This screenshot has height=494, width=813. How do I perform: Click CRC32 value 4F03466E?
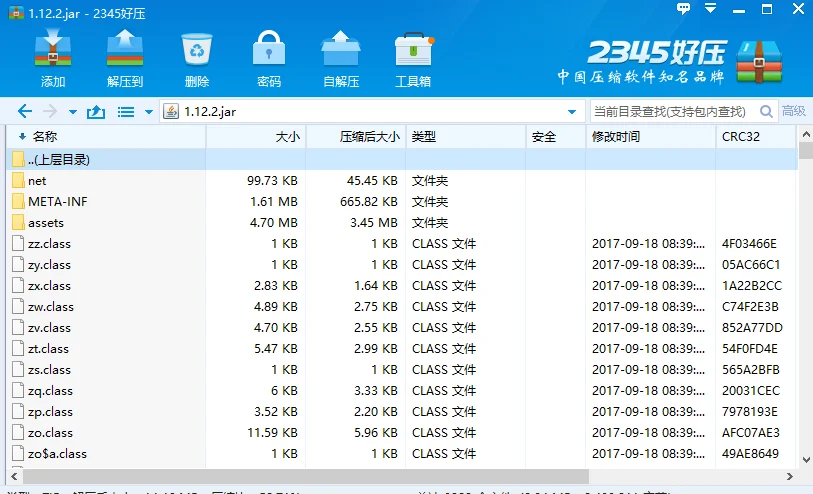(x=749, y=244)
